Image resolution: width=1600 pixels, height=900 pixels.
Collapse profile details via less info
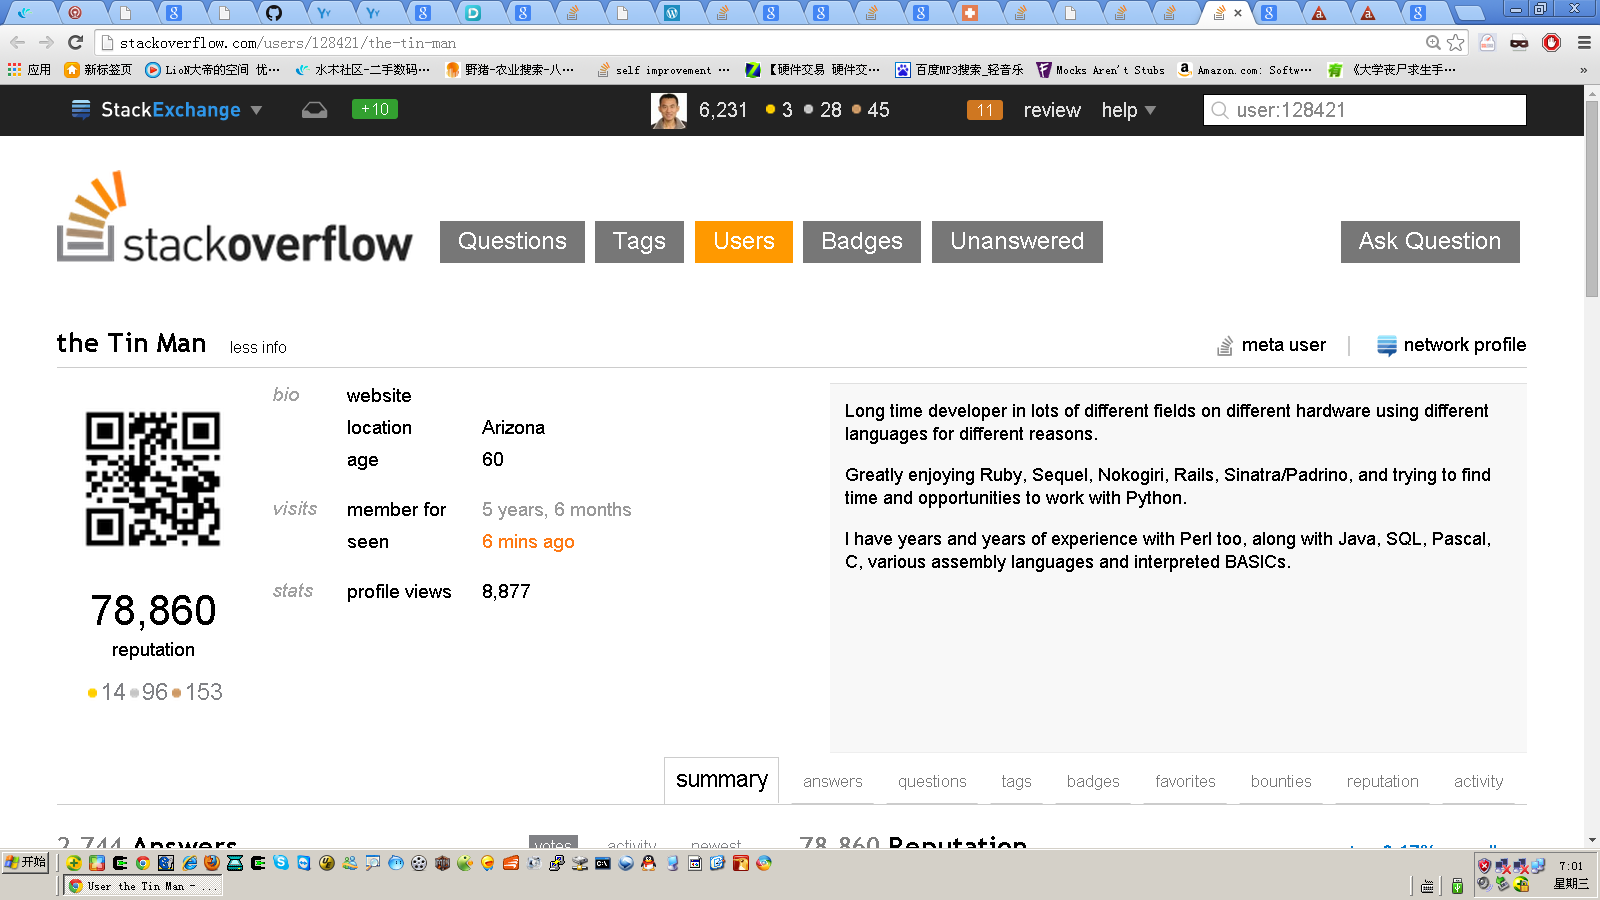(x=258, y=347)
